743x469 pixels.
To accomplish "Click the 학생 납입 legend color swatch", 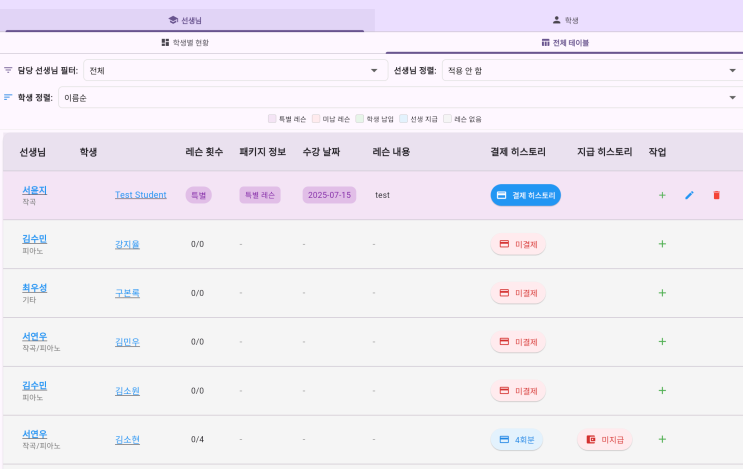I will click(360, 118).
